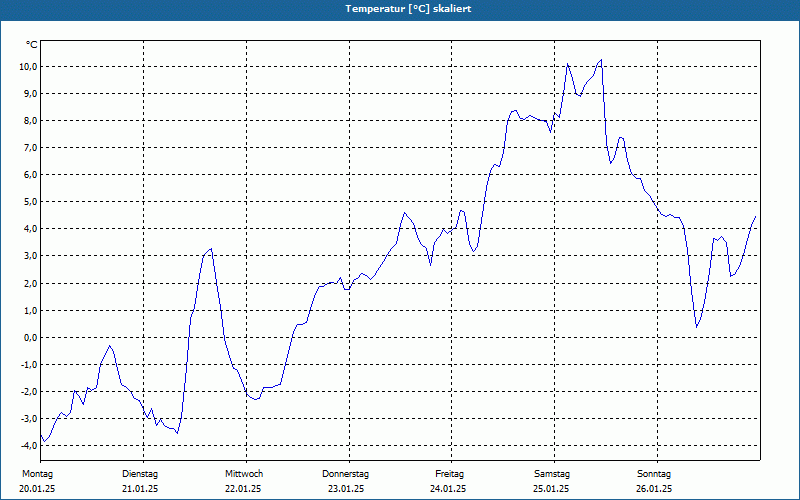Click the date 25.01.25
This screenshot has height=500, width=800.
551,489
